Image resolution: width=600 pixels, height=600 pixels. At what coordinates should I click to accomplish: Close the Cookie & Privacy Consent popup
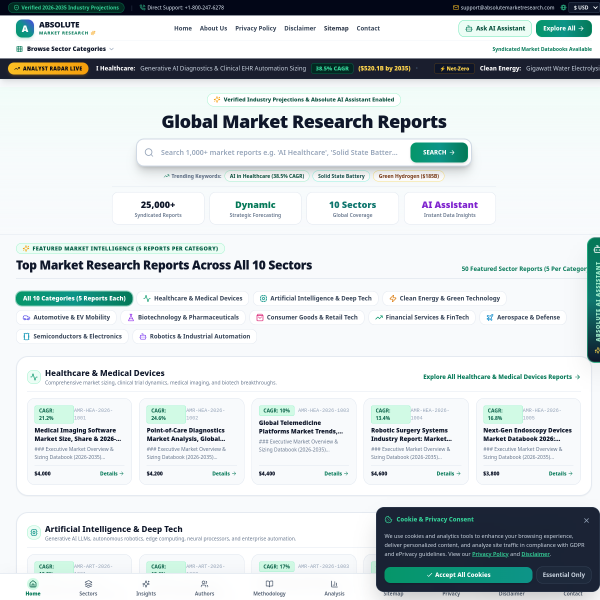coord(586,521)
